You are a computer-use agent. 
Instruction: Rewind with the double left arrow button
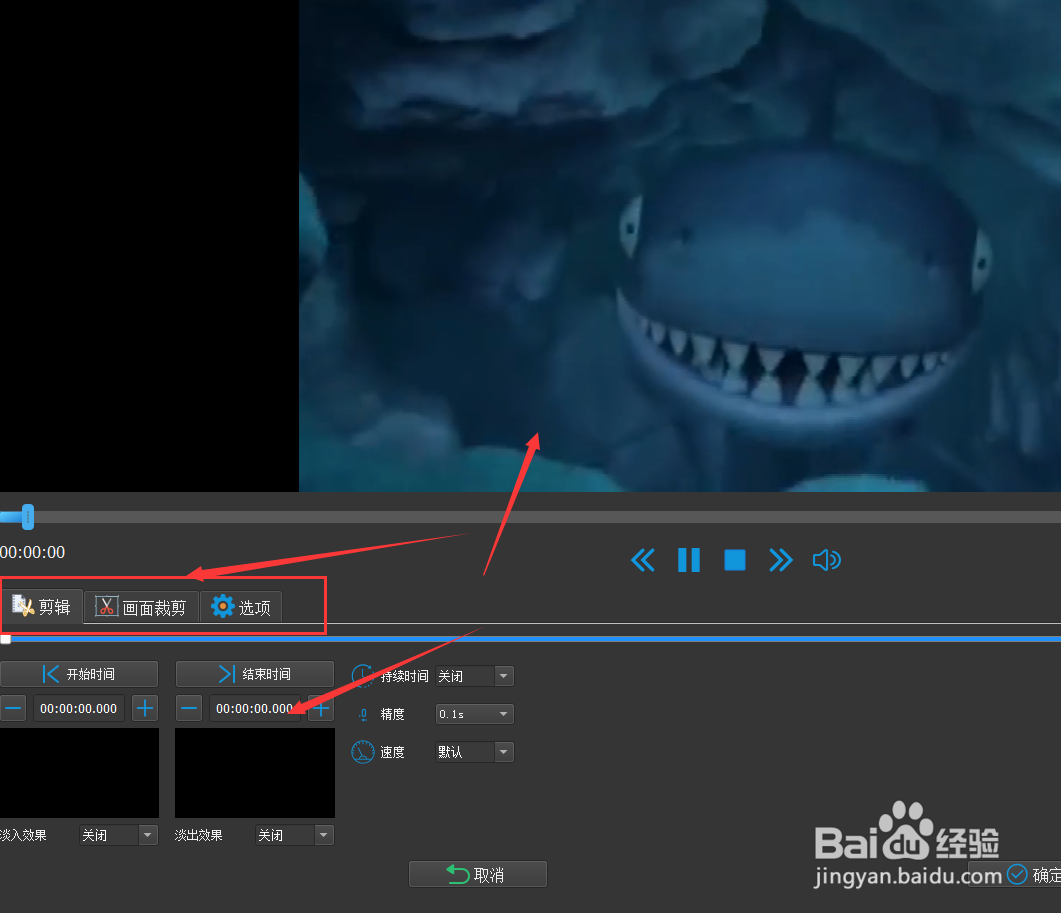tap(643, 560)
